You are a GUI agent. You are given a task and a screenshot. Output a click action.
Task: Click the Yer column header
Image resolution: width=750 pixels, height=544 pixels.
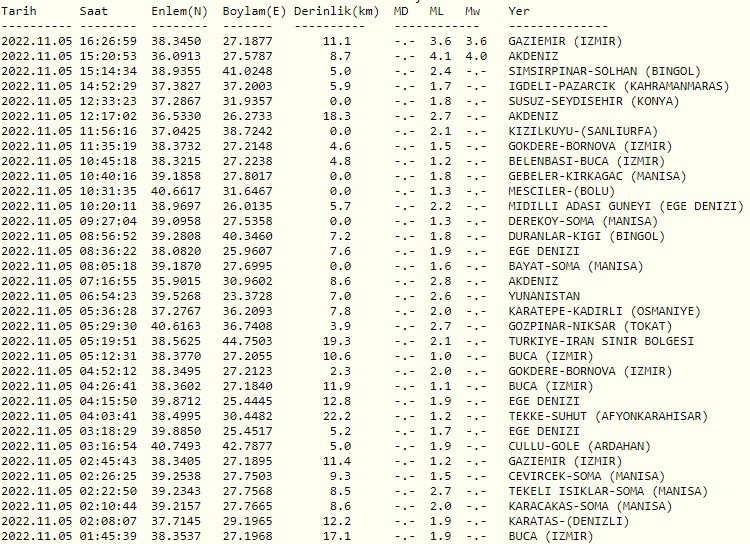click(x=519, y=10)
